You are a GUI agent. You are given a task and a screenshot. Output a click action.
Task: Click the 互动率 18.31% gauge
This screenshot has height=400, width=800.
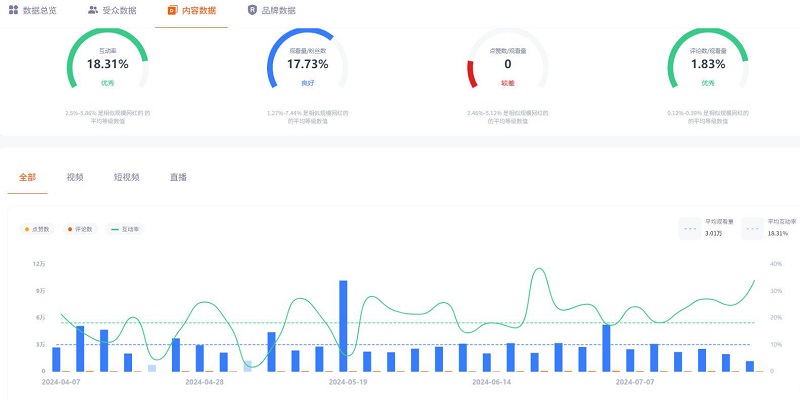click(x=107, y=64)
